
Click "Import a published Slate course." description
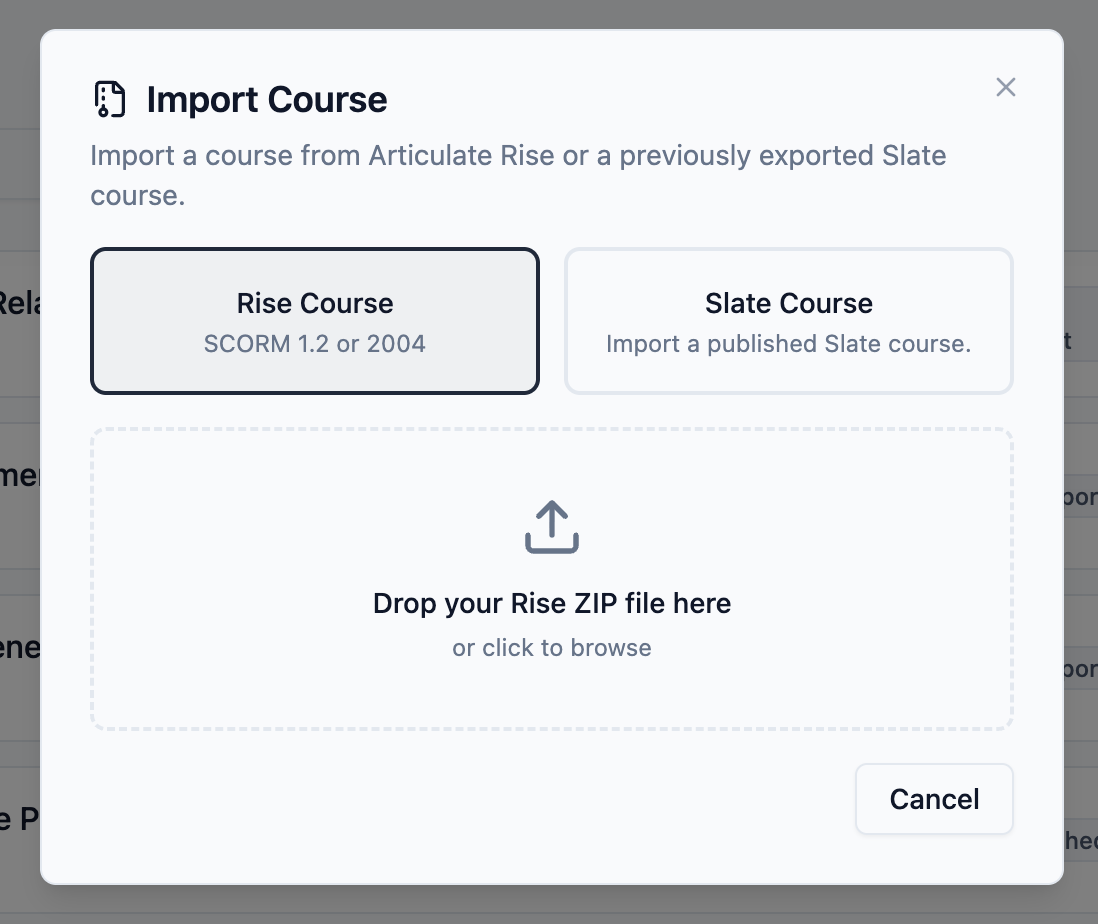point(788,343)
